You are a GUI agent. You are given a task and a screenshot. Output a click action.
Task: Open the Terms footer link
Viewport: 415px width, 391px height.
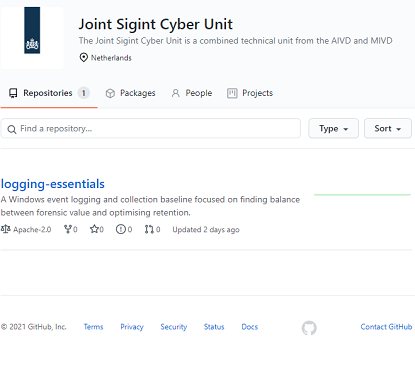click(x=93, y=327)
